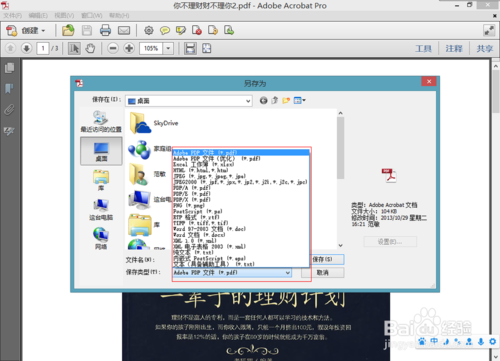Choose the Hand pan tool
The width and height of the screenshot is (500, 361).
click(x=90, y=49)
